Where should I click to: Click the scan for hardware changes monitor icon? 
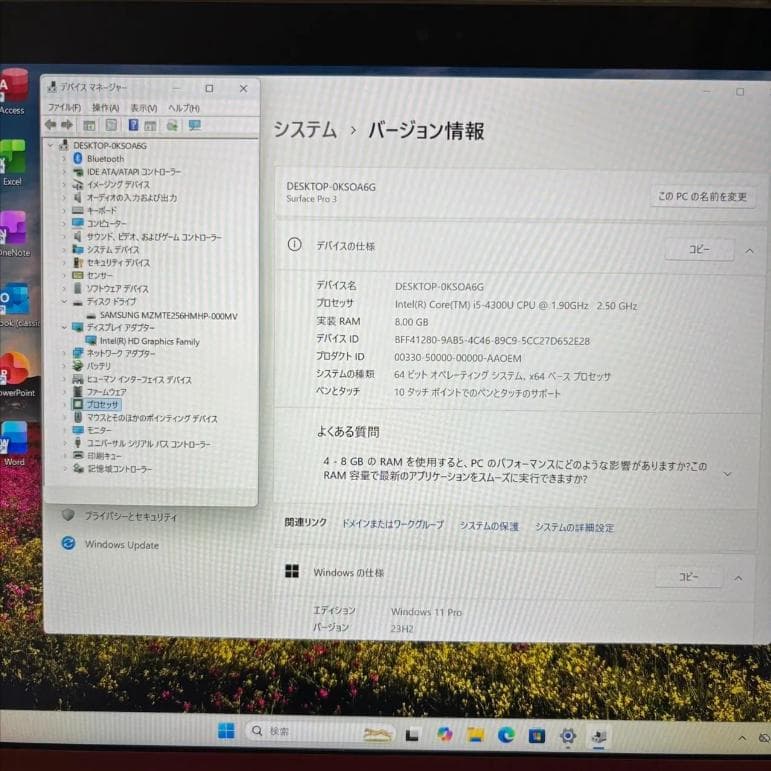coord(195,125)
